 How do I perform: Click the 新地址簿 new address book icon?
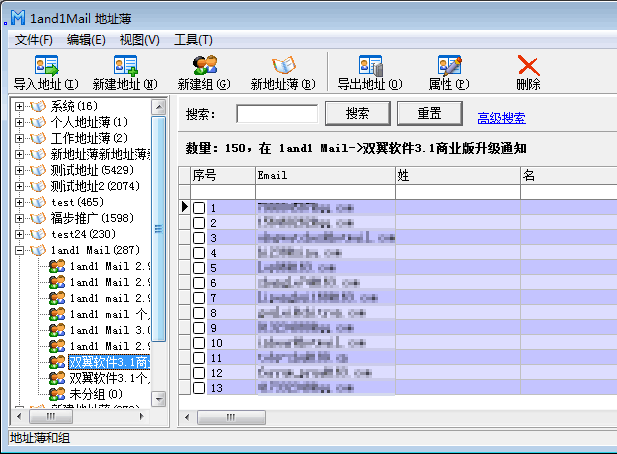pyautogui.click(x=282, y=66)
